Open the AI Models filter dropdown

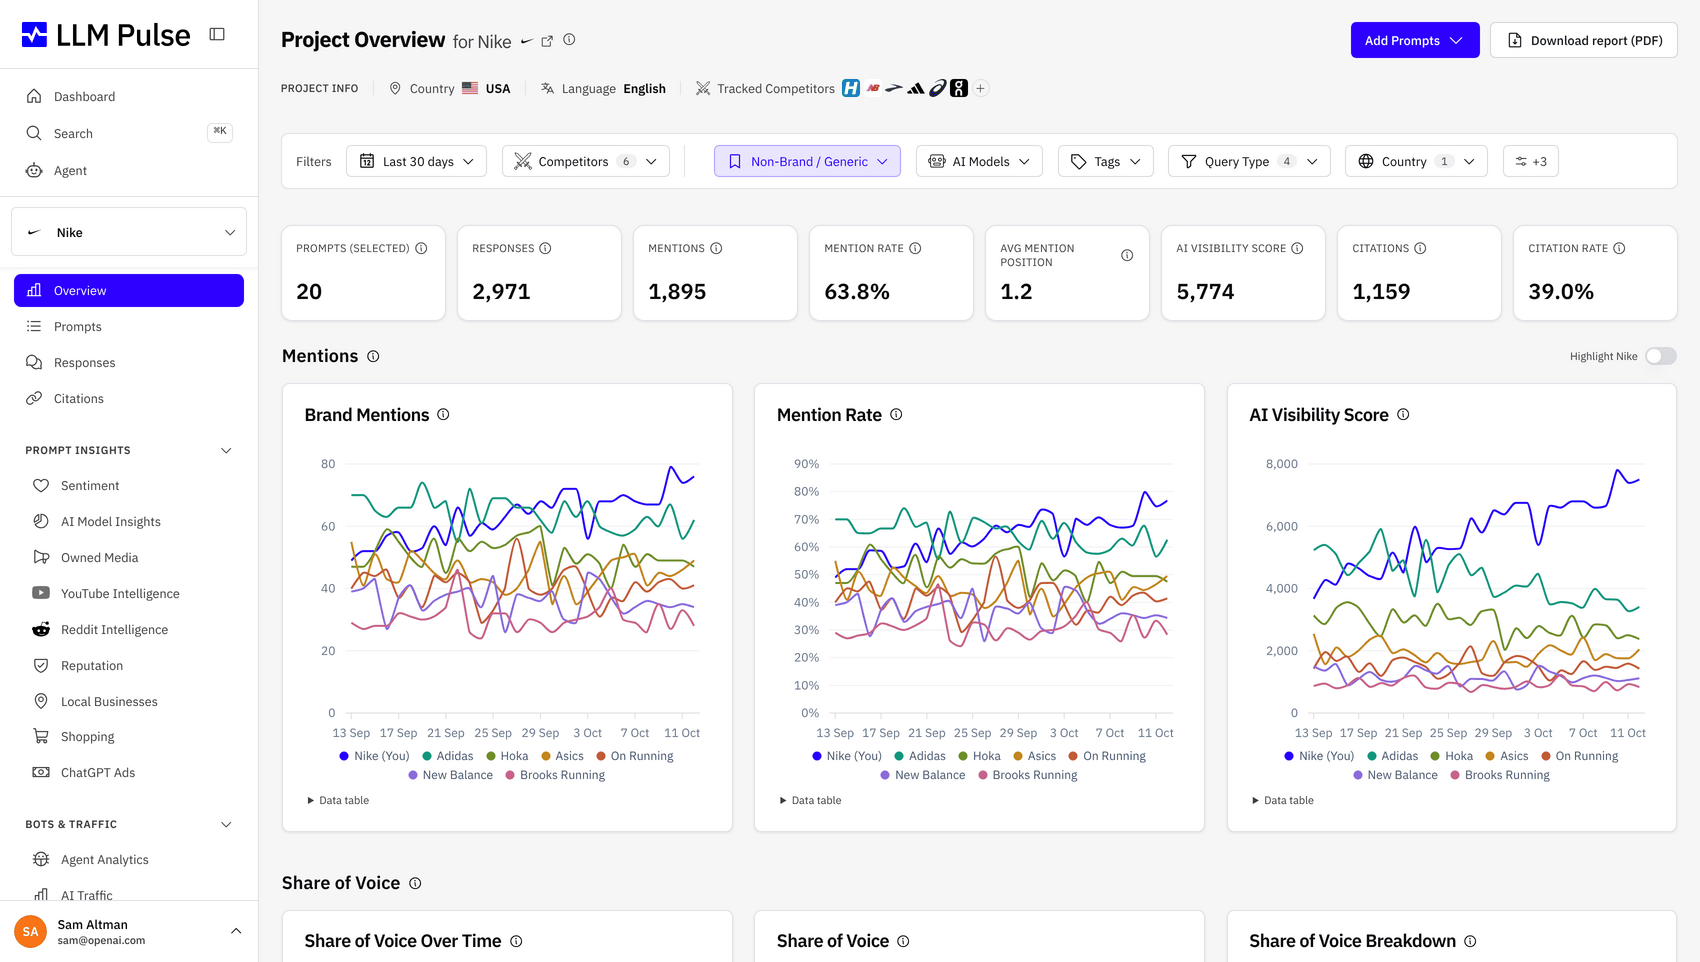tap(979, 161)
